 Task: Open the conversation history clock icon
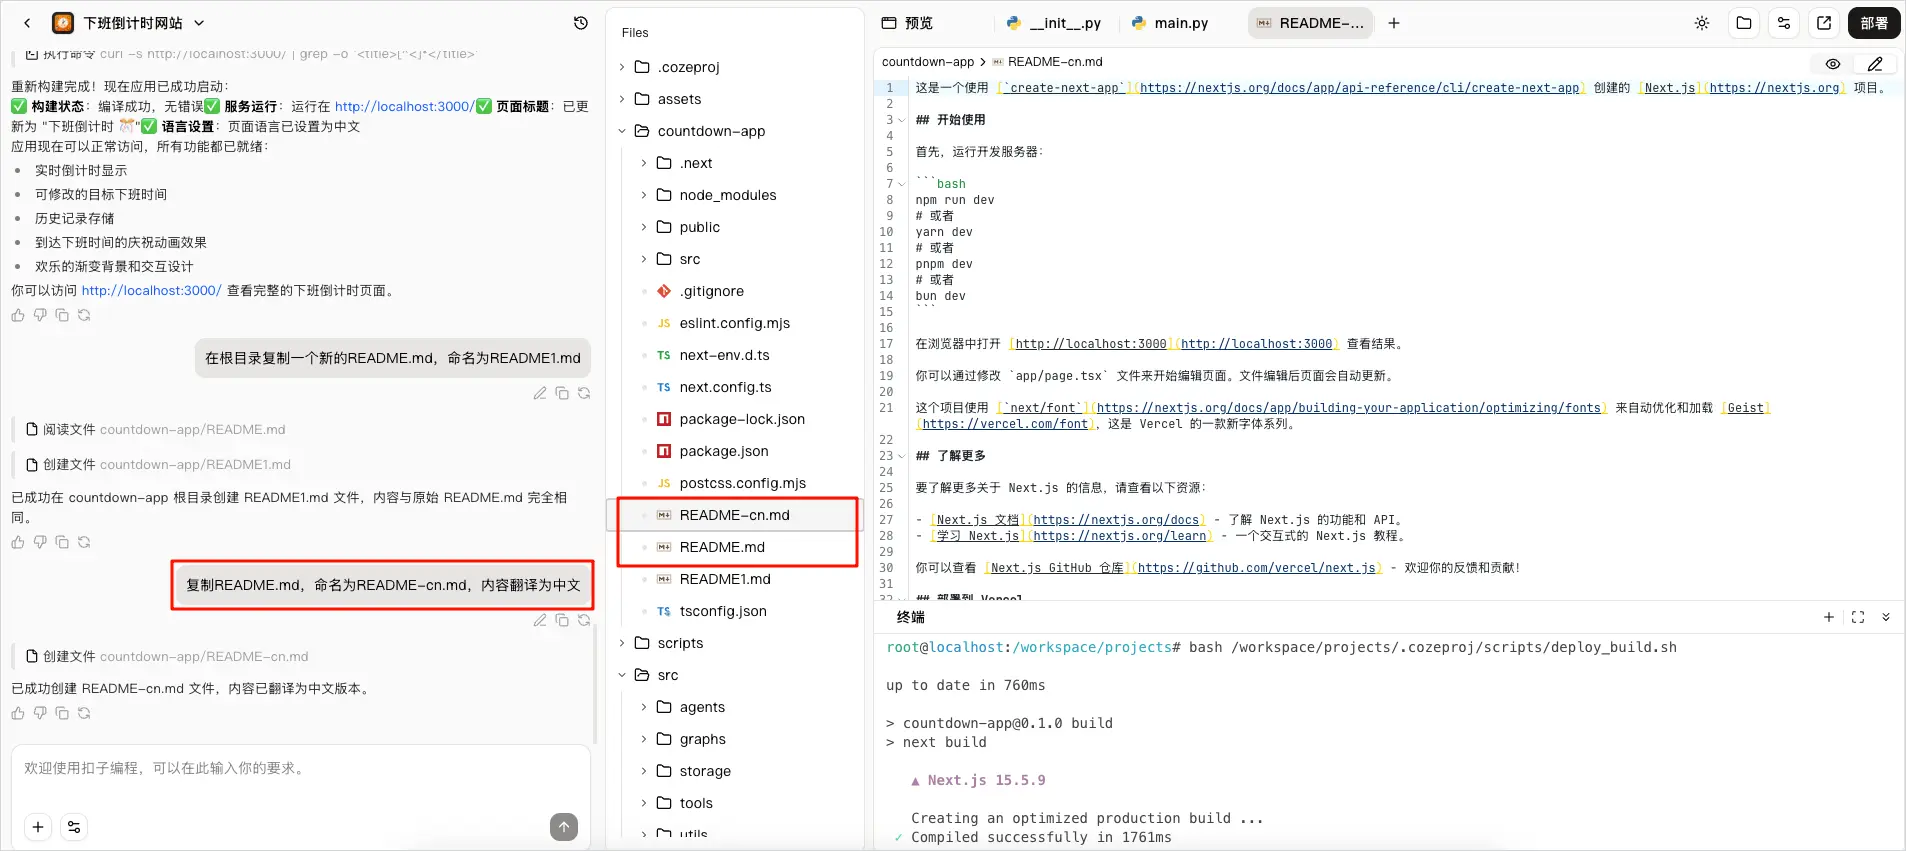pos(581,23)
